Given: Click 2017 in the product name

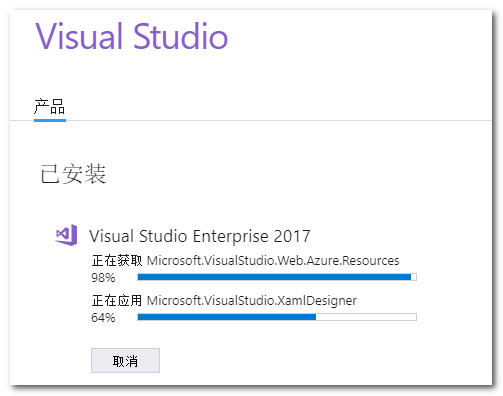Looking at the screenshot, I should [292, 236].
